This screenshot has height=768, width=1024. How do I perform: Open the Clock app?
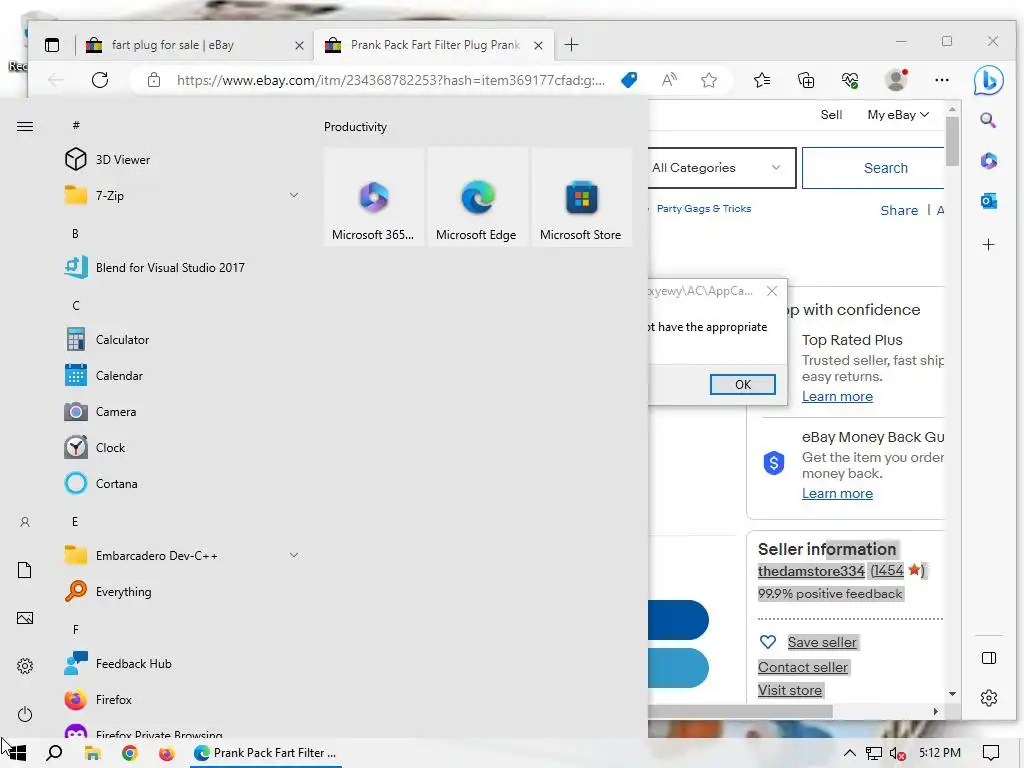pos(183,447)
